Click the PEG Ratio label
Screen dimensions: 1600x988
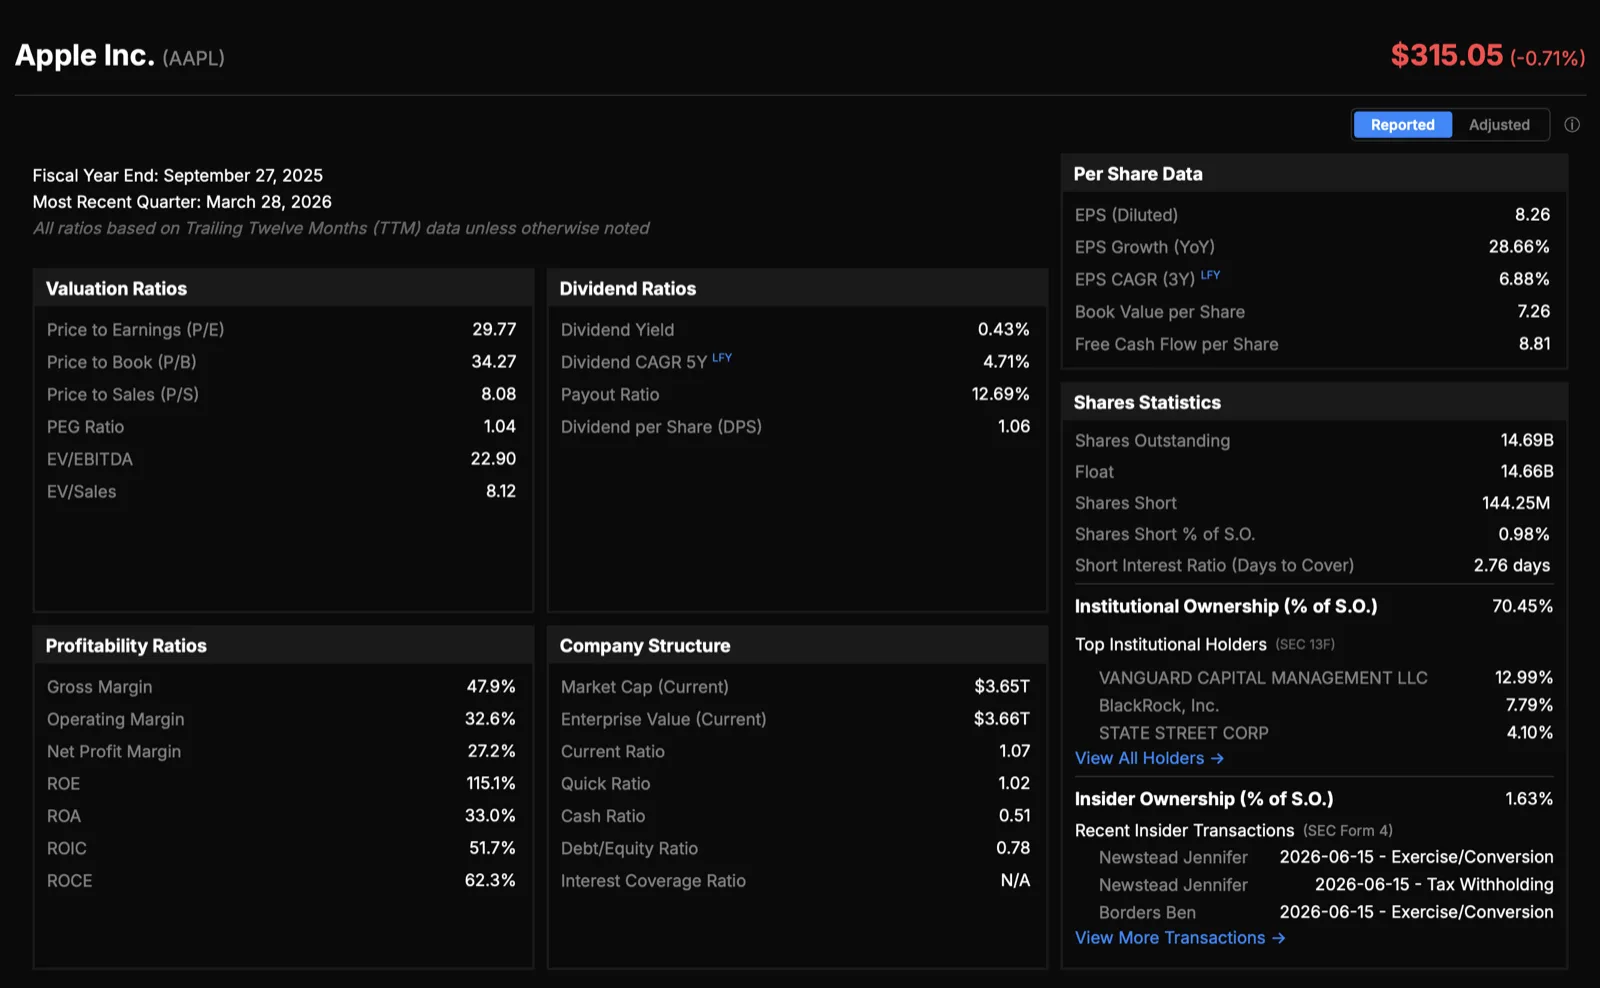pyautogui.click(x=85, y=427)
